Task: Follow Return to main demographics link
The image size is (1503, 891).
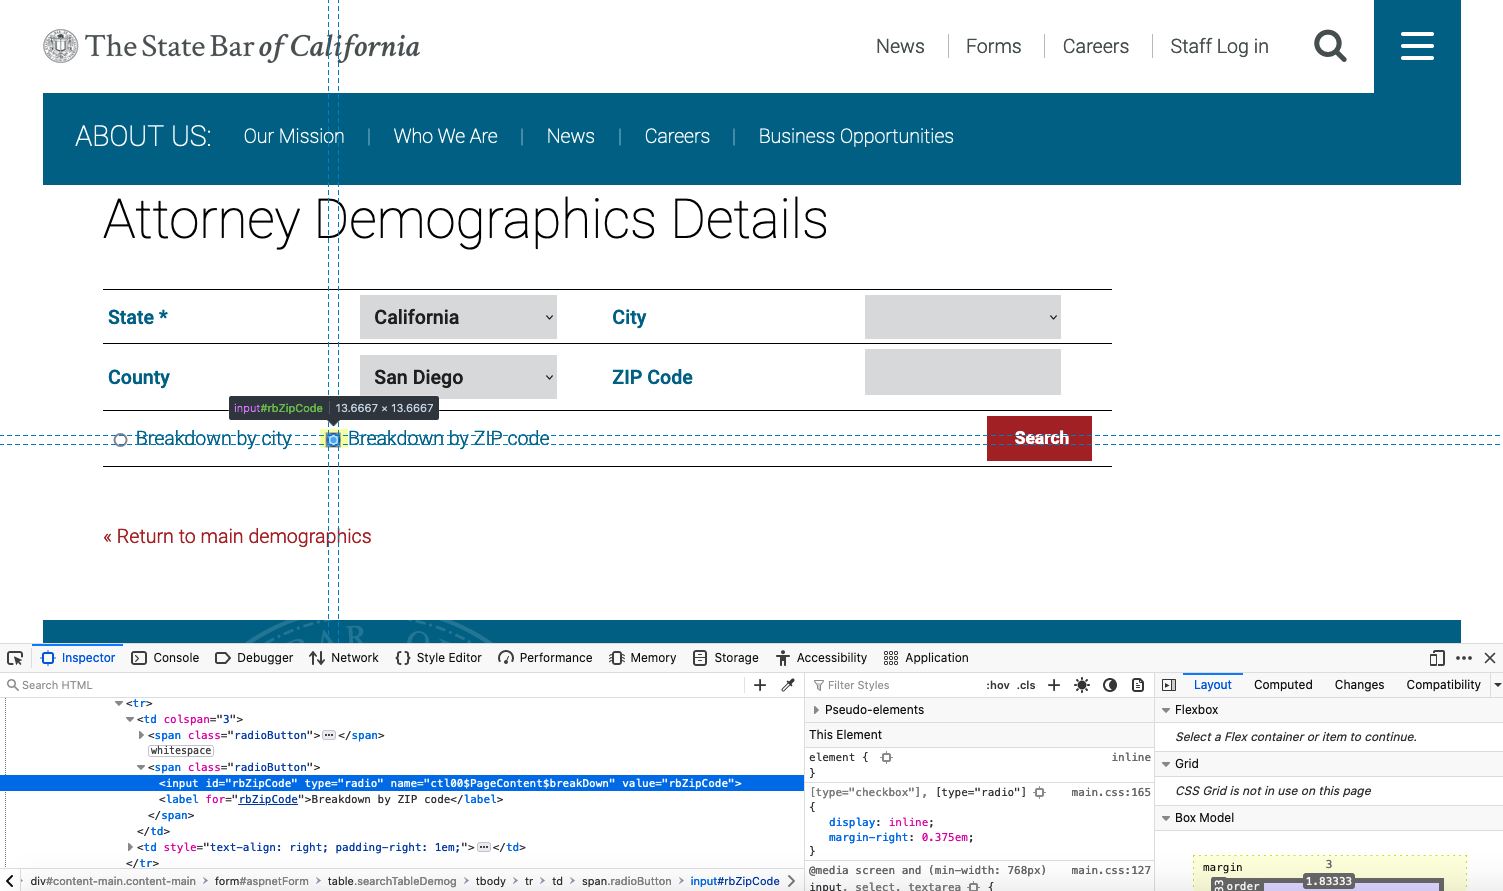Action: click(x=237, y=536)
